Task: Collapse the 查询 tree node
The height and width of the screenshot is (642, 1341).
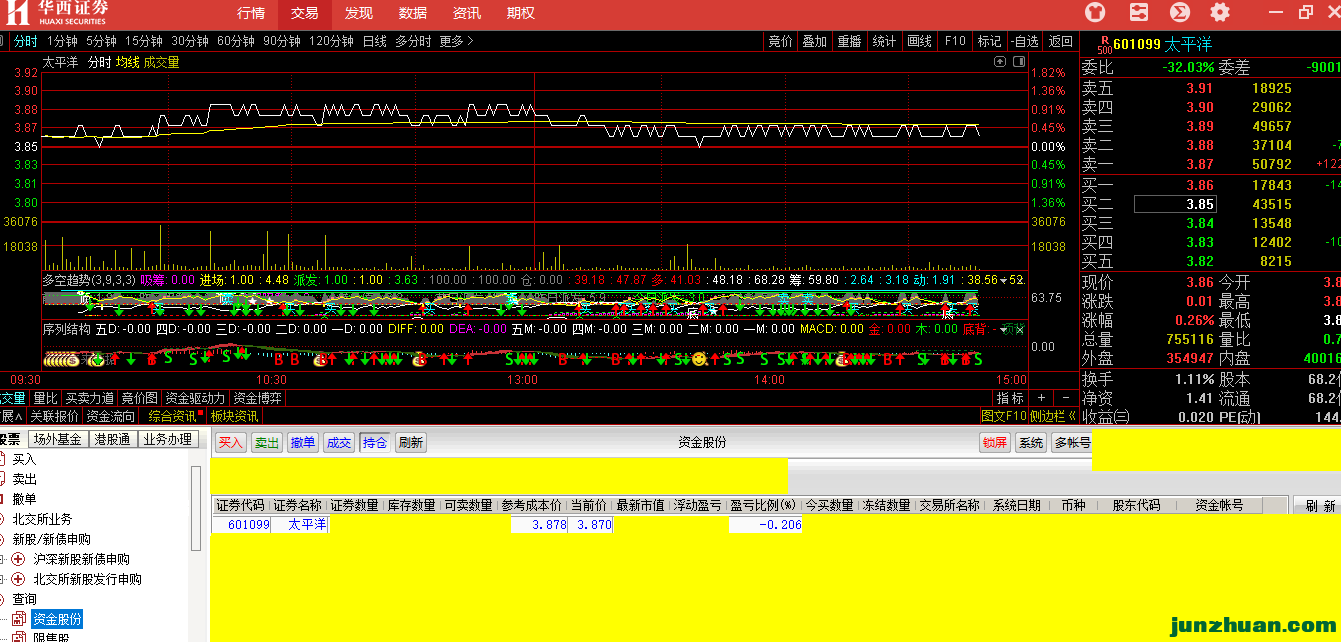Action: click(x=3, y=599)
